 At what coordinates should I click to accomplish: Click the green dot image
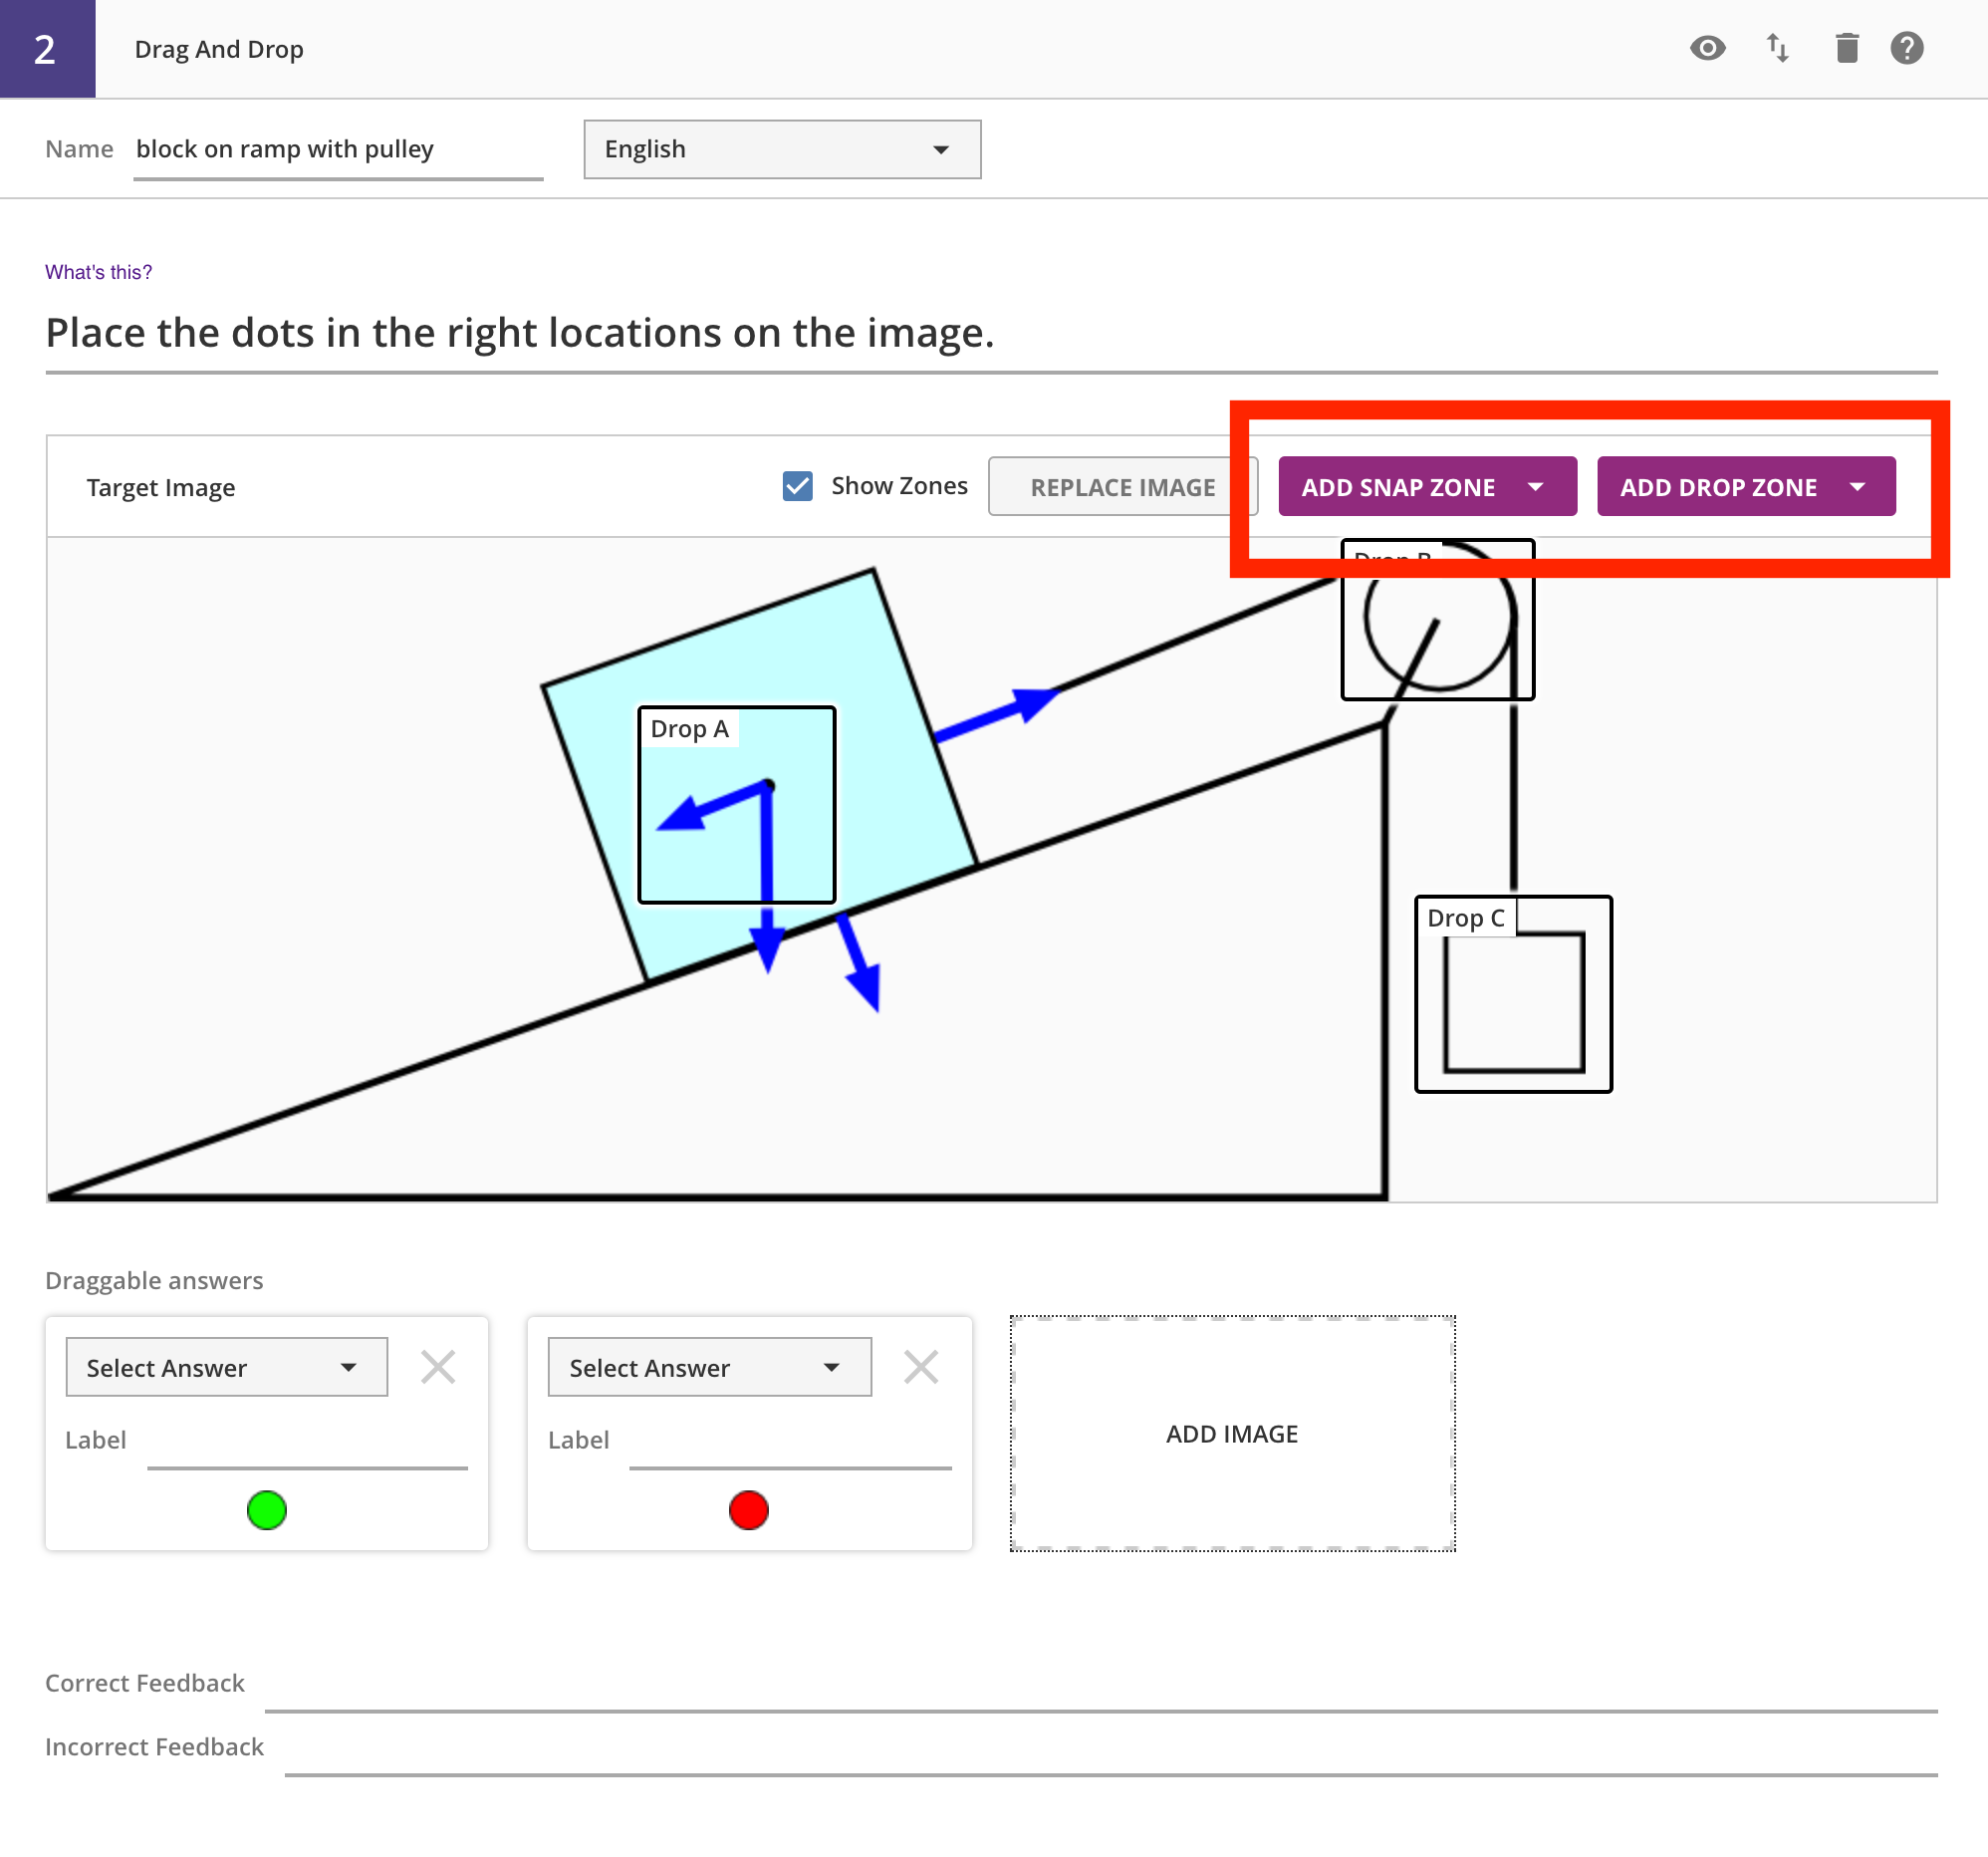(266, 1510)
